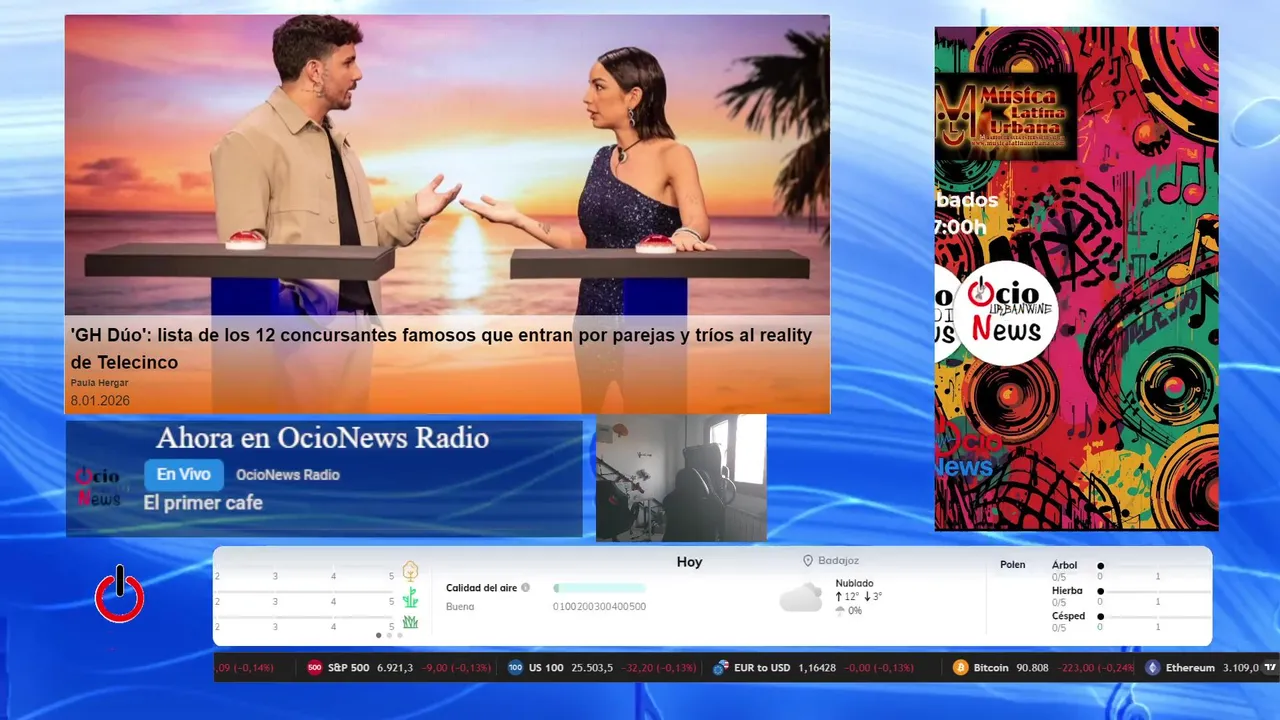Click the 'Hoy' weather heading

point(689,562)
